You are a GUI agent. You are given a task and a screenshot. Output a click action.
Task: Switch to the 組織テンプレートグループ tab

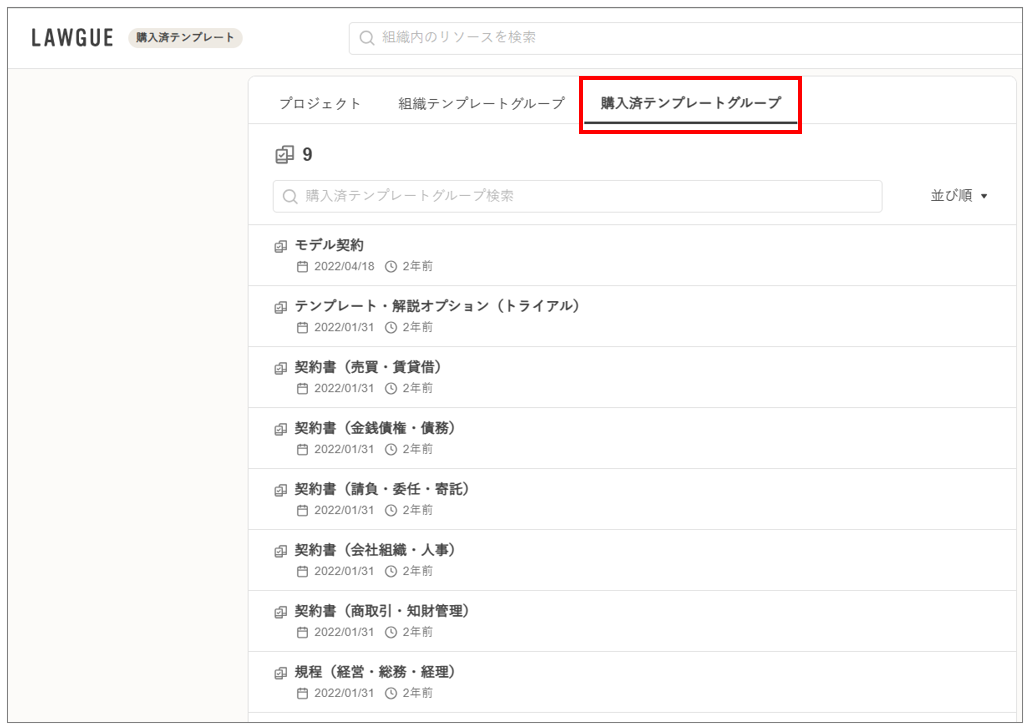point(481,103)
